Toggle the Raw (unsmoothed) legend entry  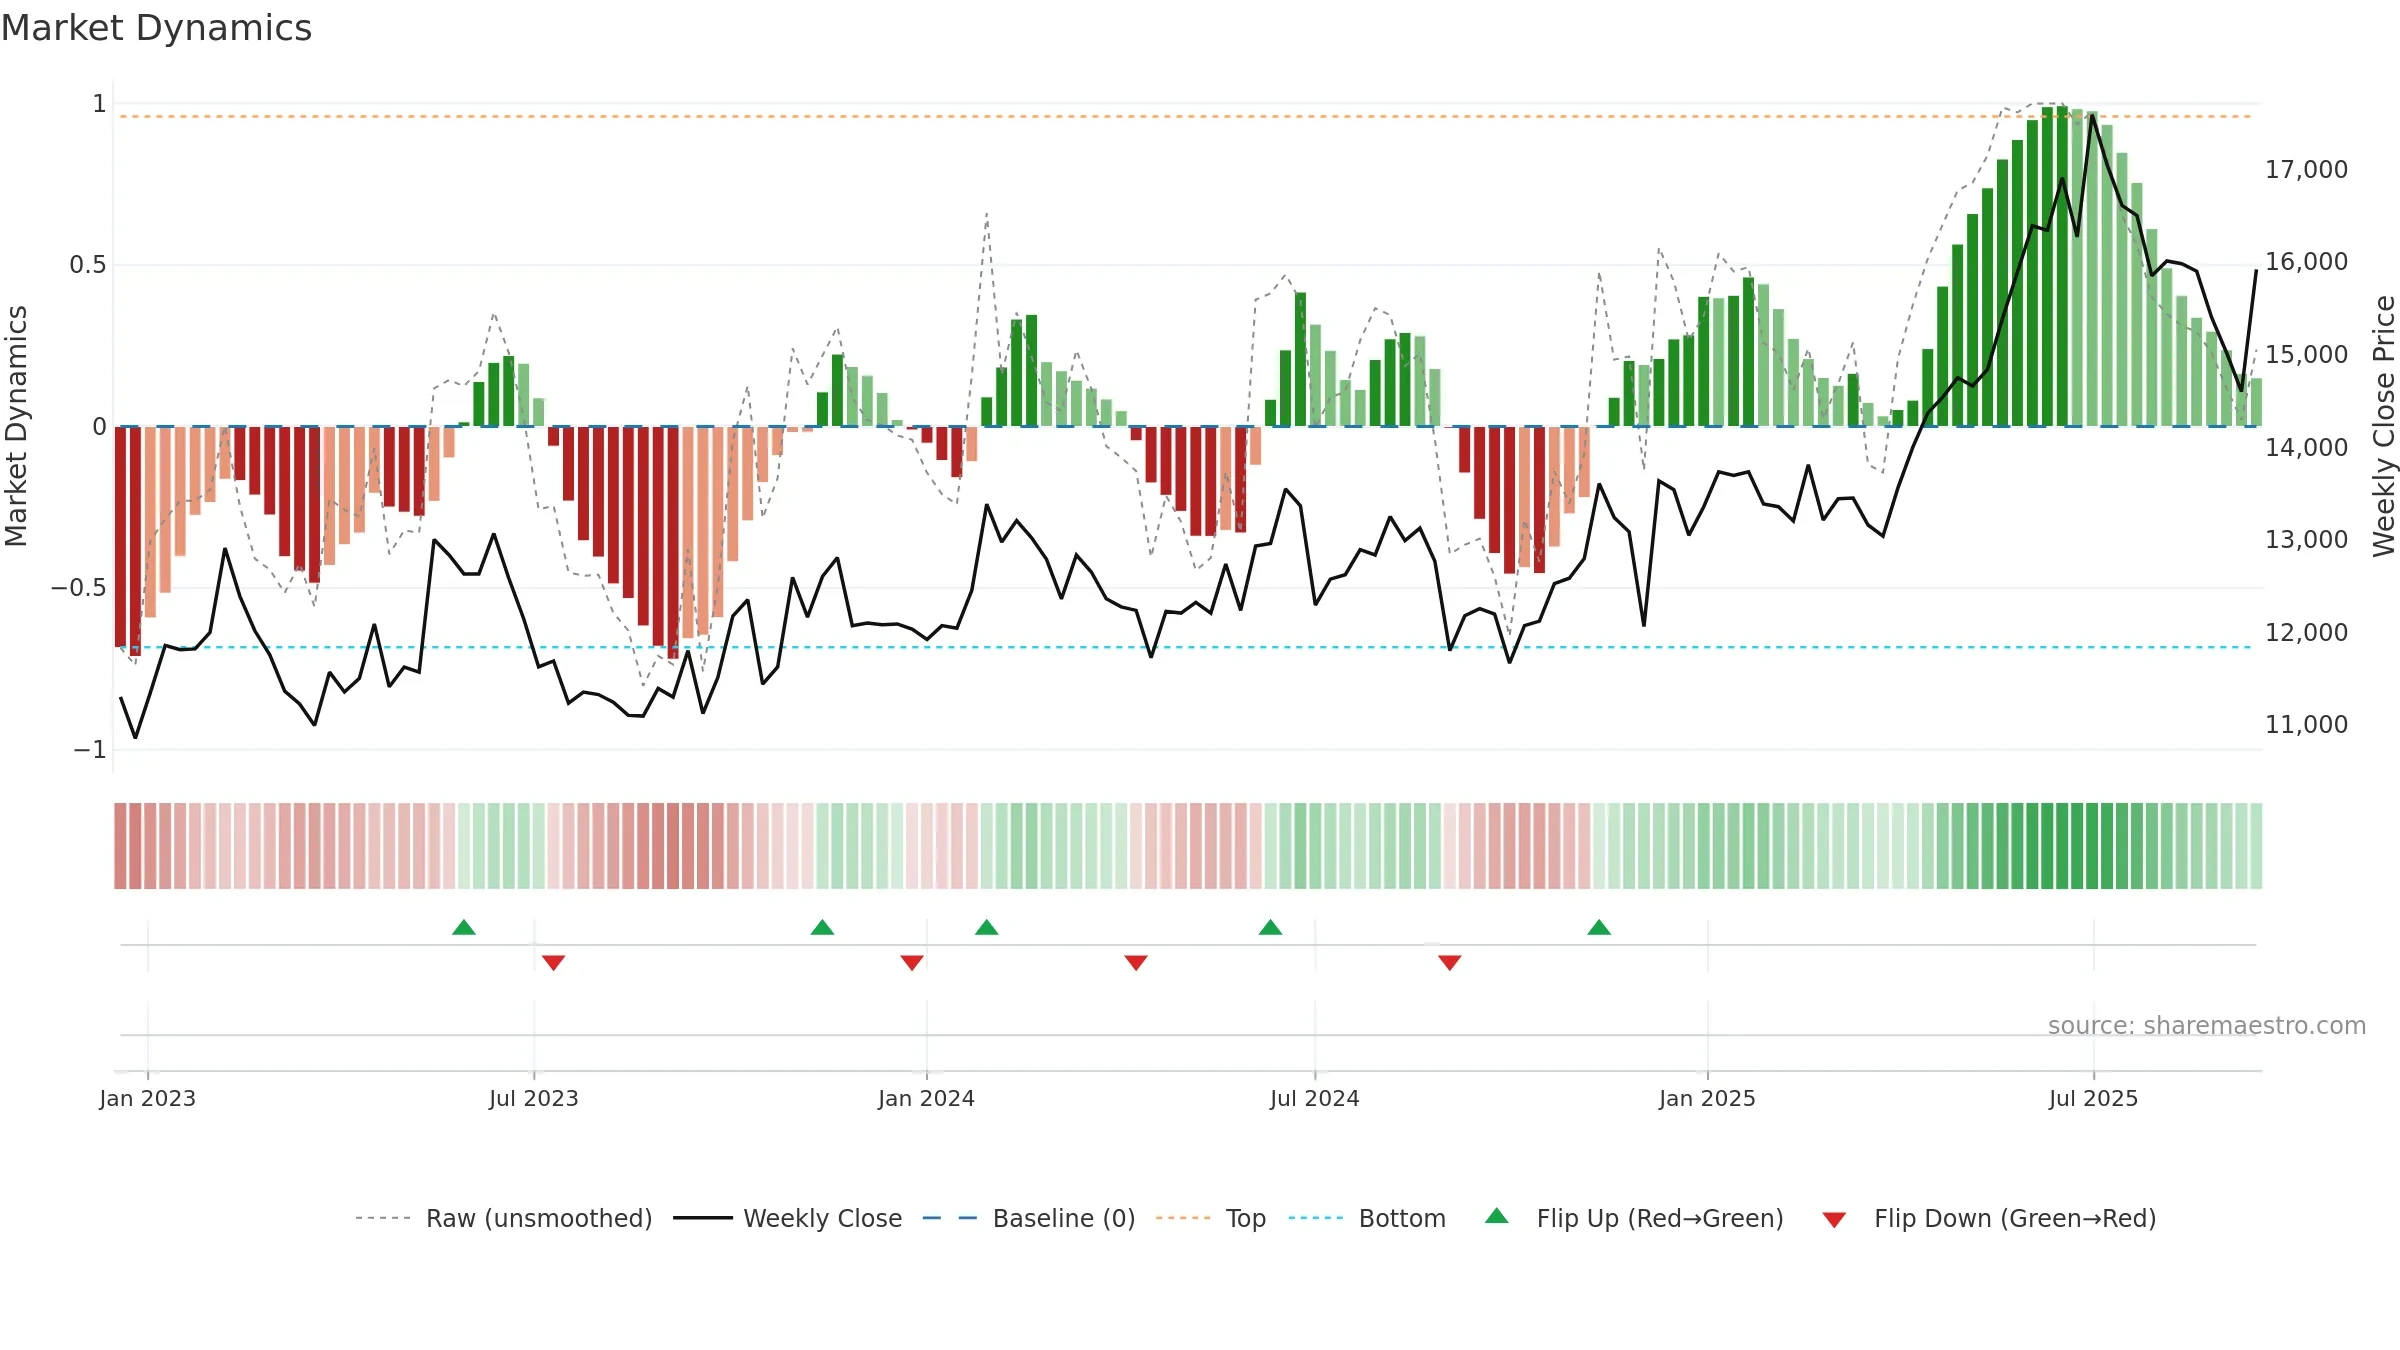point(504,1218)
